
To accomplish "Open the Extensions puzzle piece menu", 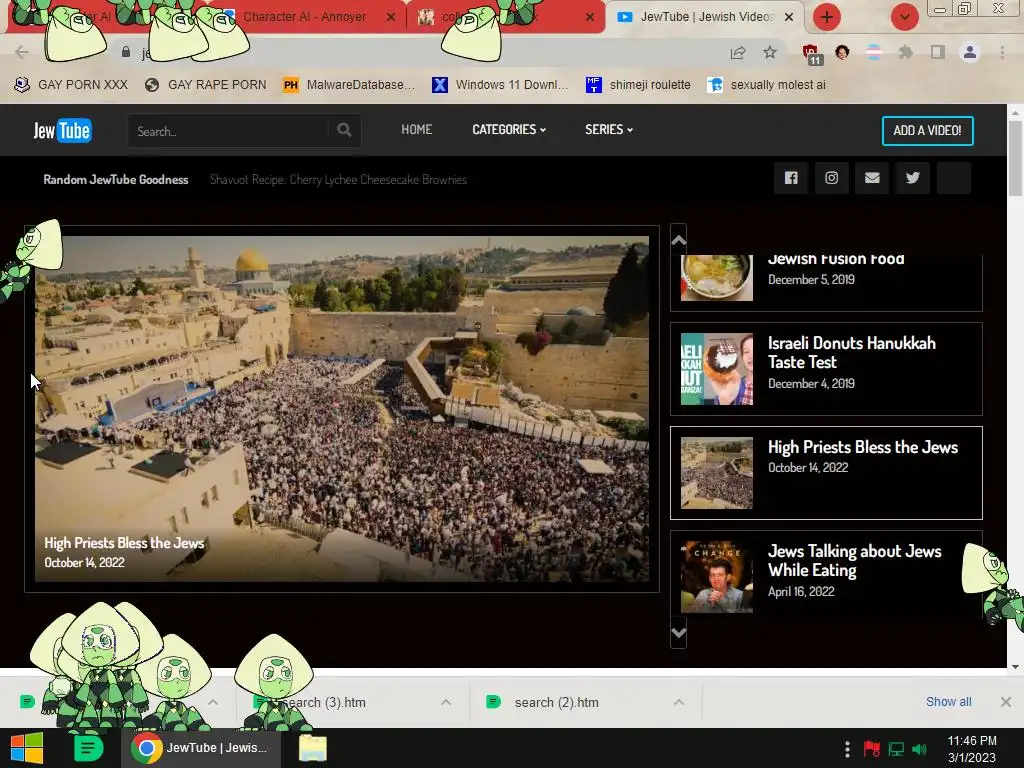I will click(x=906, y=52).
